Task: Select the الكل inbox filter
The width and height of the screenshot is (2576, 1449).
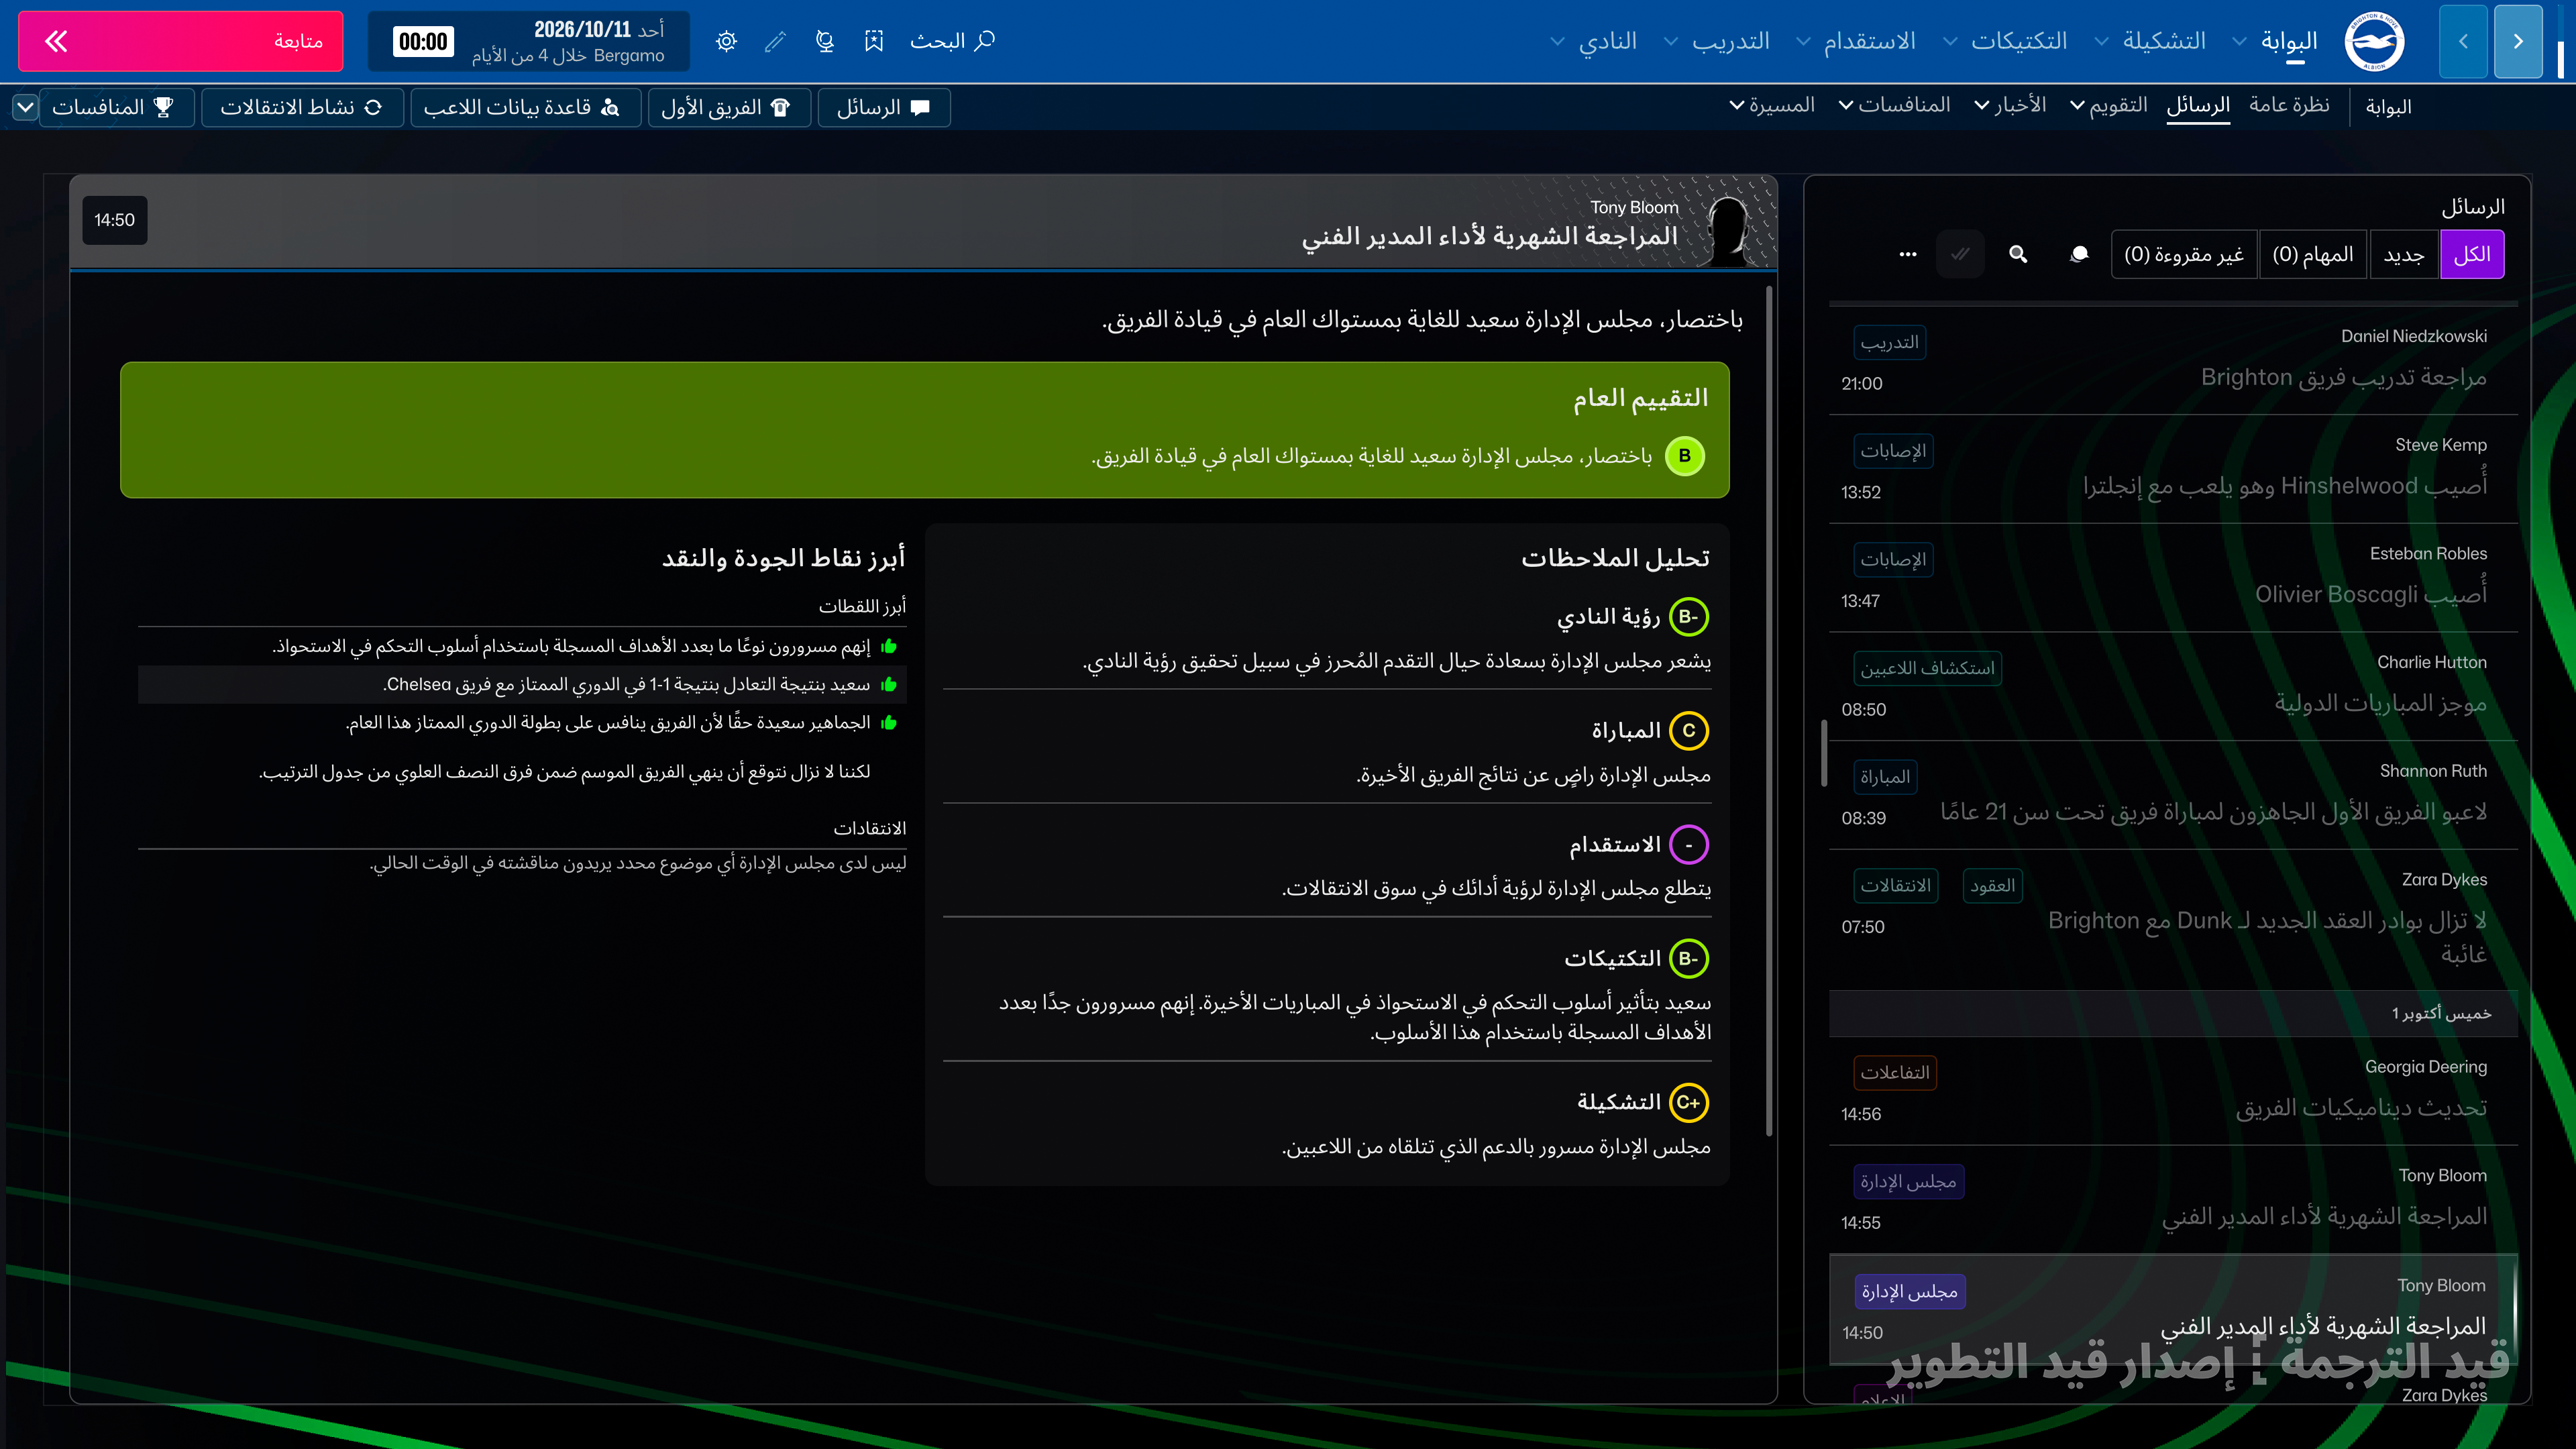Action: point(2472,254)
